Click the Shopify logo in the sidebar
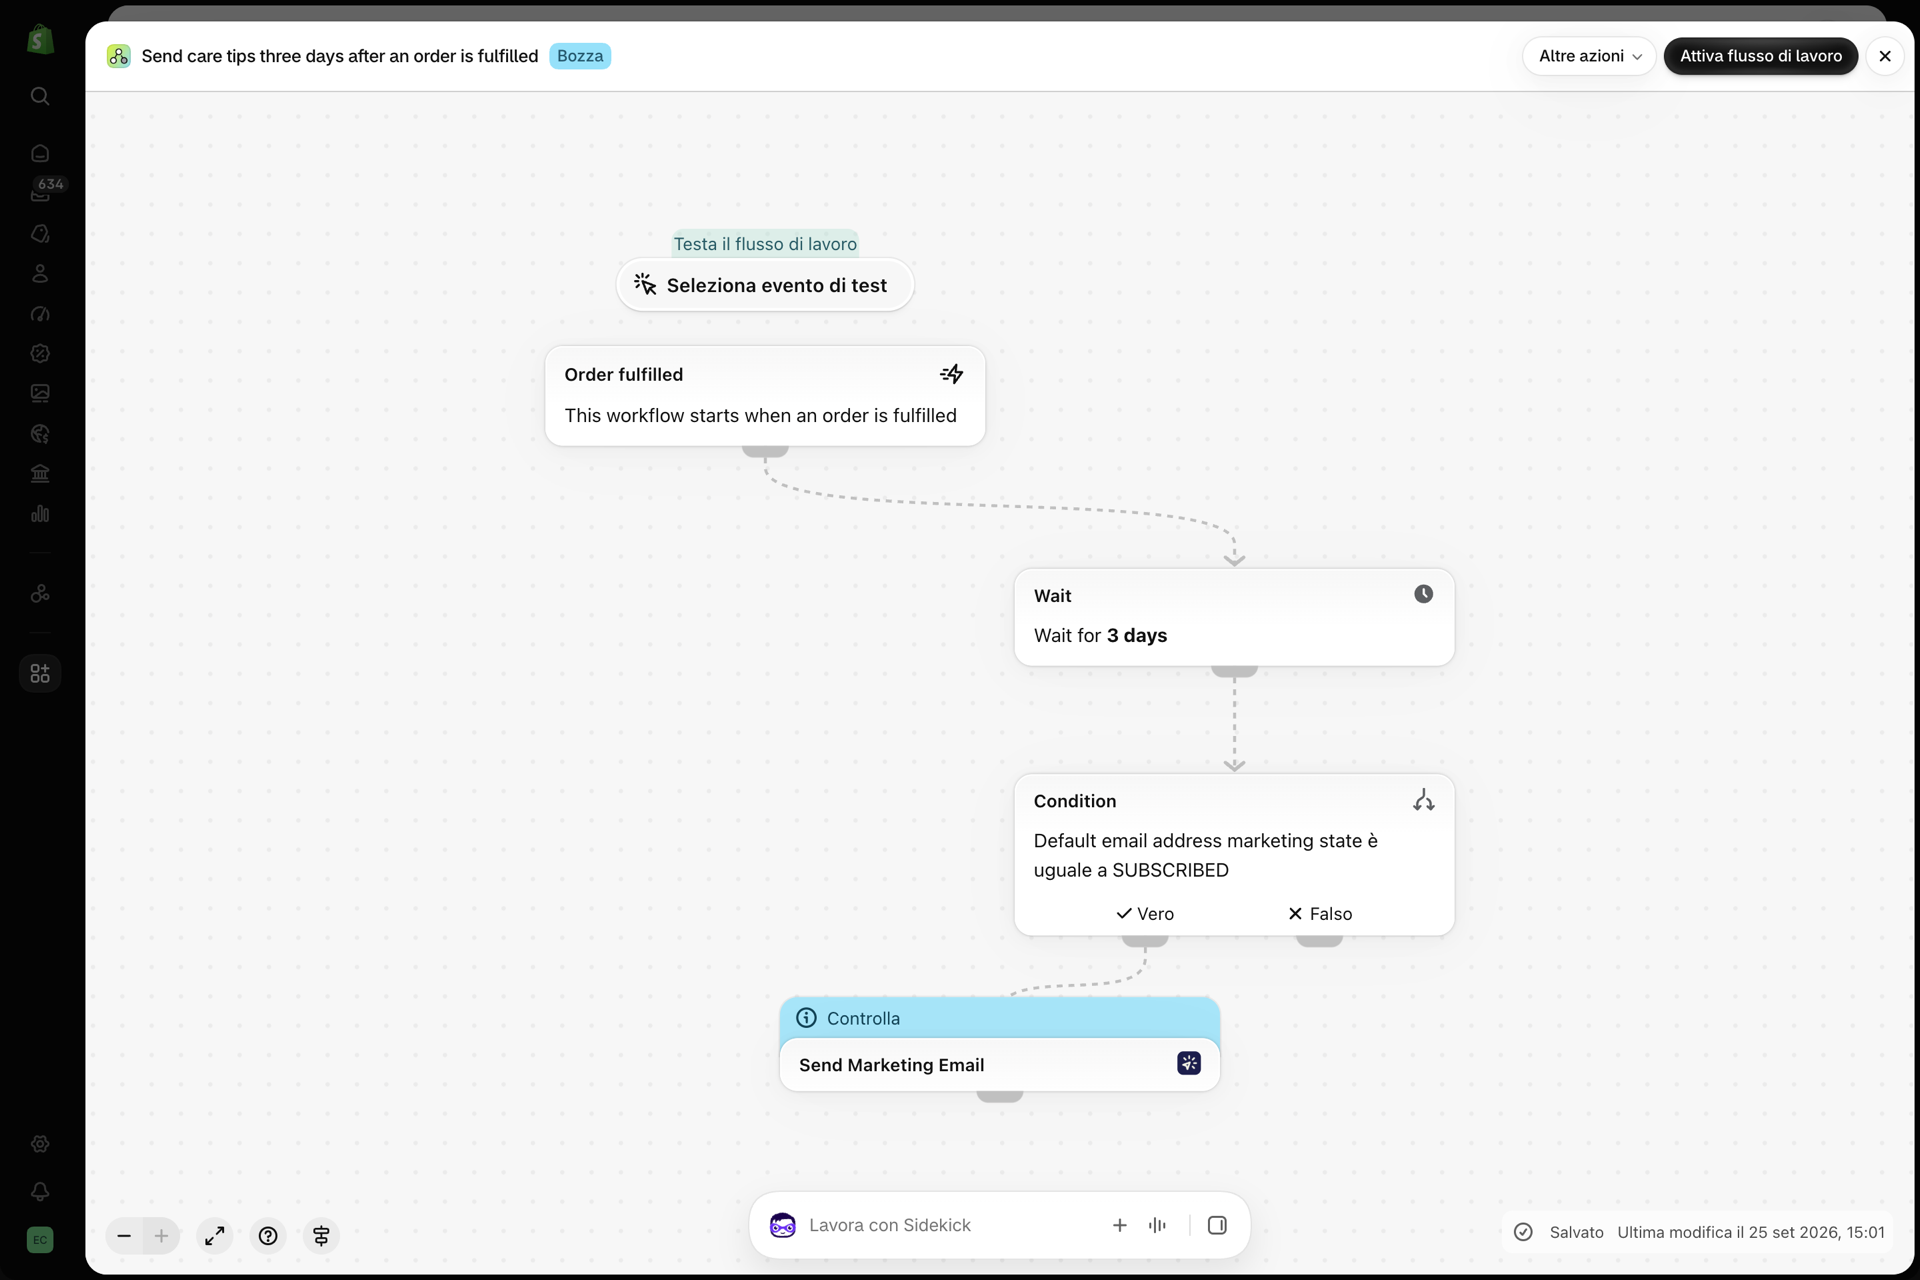Viewport: 1920px width, 1280px height. 40,39
